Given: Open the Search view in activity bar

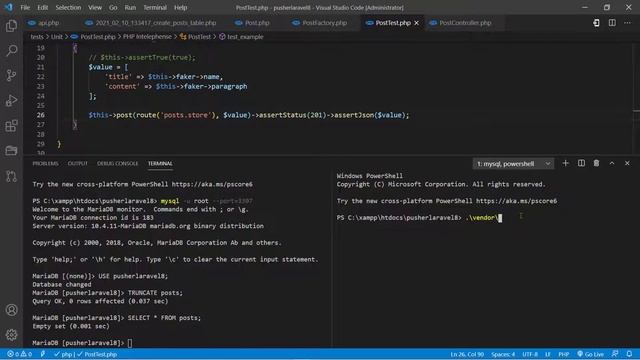Looking at the screenshot, I should (11, 51).
